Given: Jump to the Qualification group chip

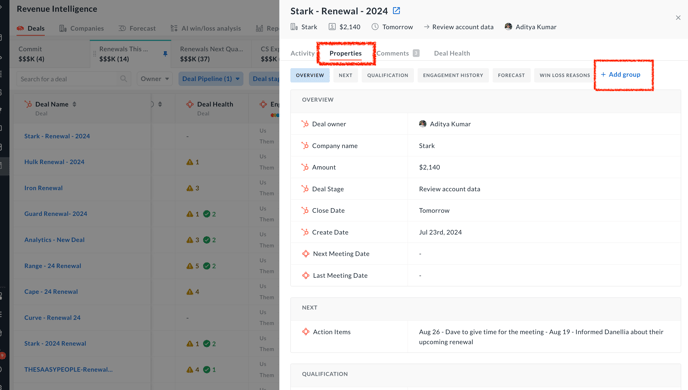Looking at the screenshot, I should (387, 75).
